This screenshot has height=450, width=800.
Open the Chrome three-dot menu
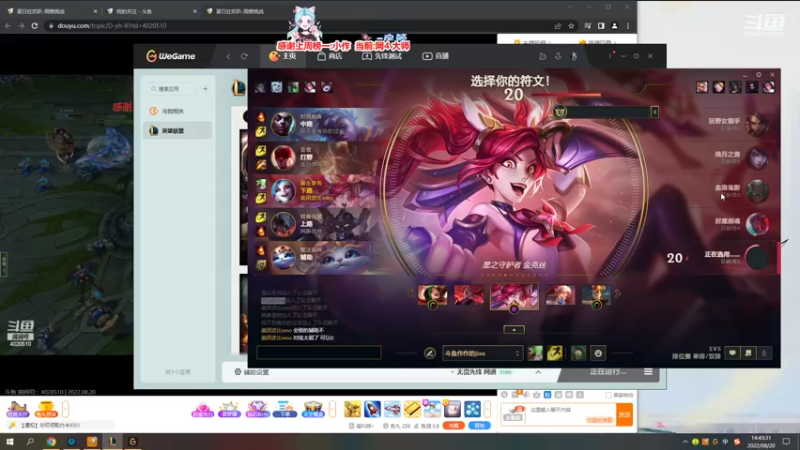click(x=628, y=26)
